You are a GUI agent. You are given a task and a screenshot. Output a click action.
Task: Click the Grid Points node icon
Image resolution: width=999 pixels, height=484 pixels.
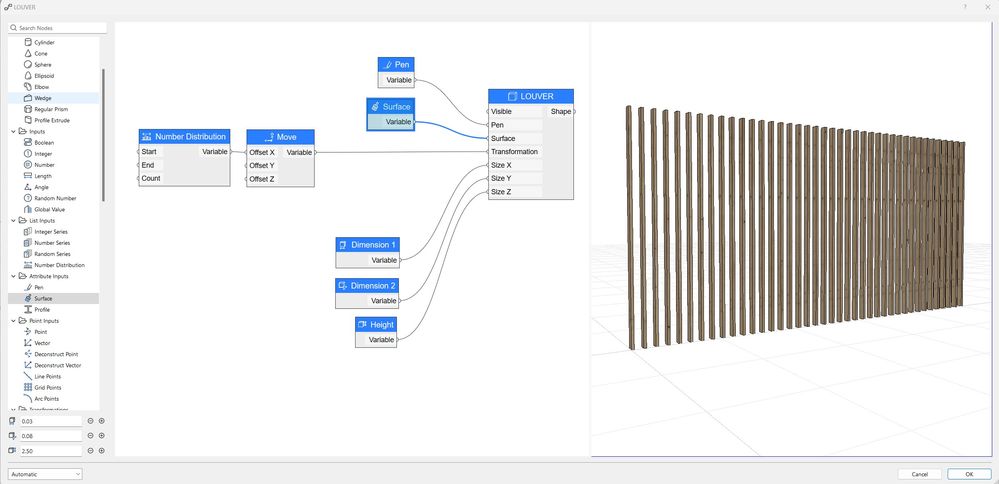coord(27,387)
